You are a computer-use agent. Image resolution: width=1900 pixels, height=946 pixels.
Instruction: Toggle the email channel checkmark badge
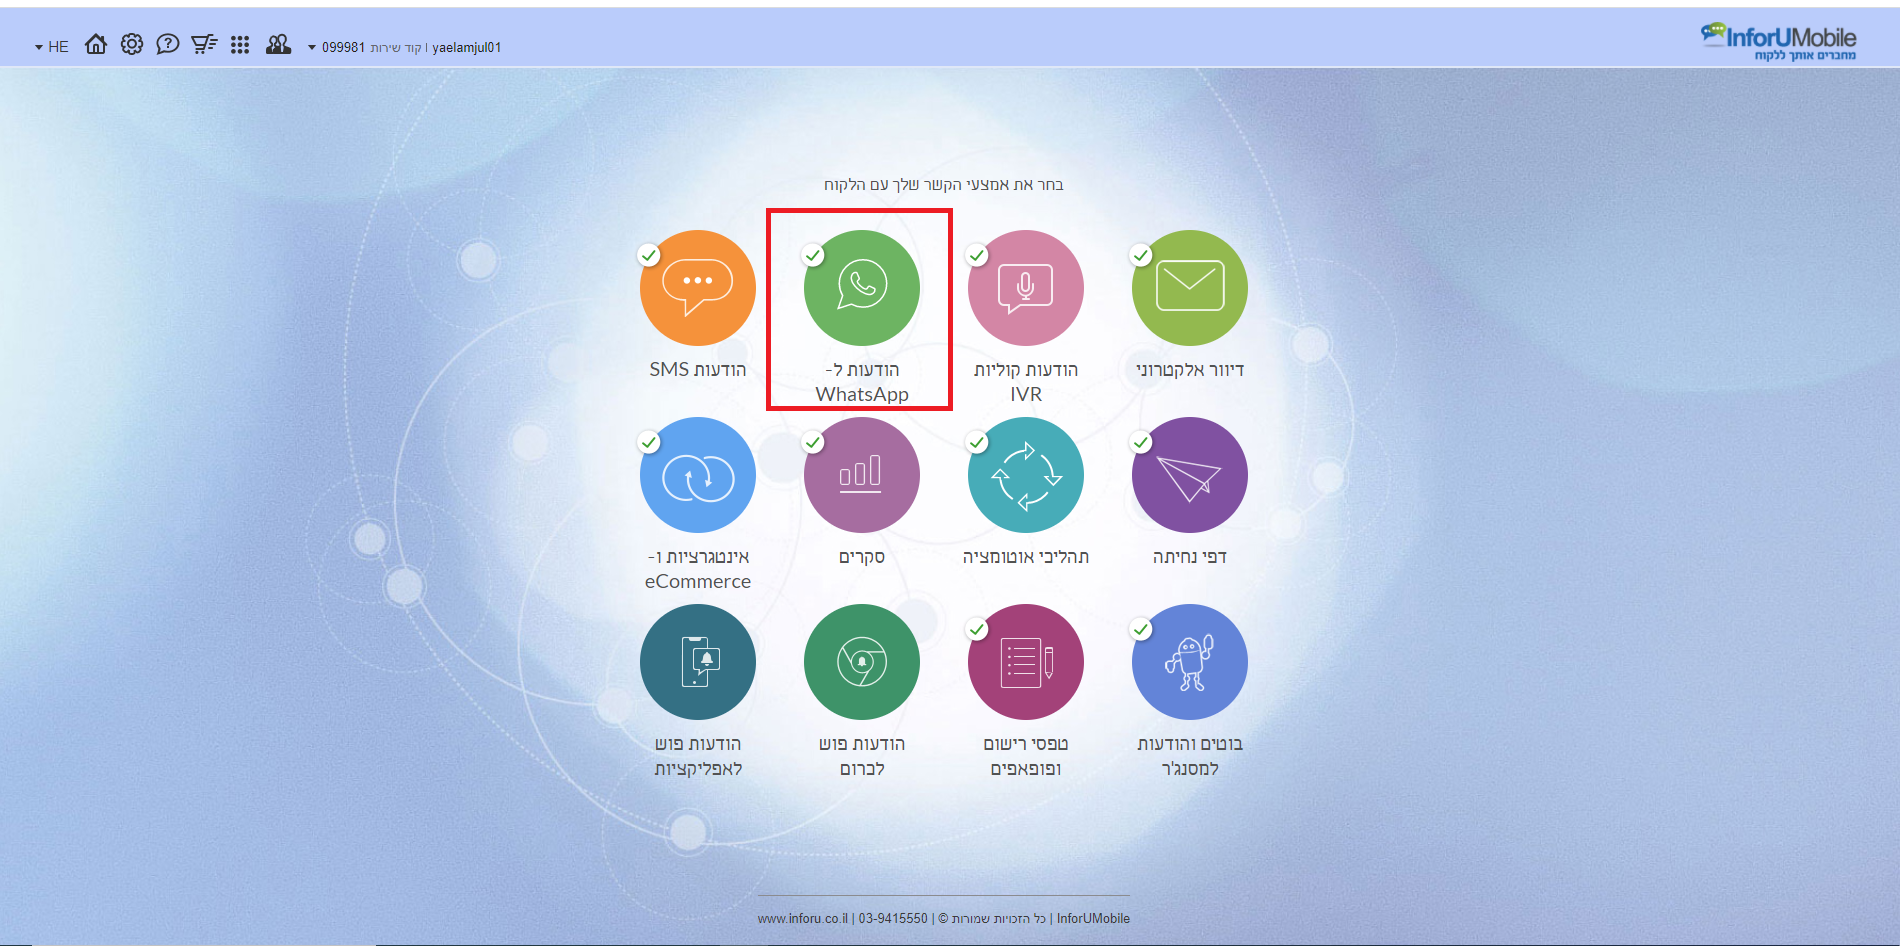click(x=1141, y=255)
